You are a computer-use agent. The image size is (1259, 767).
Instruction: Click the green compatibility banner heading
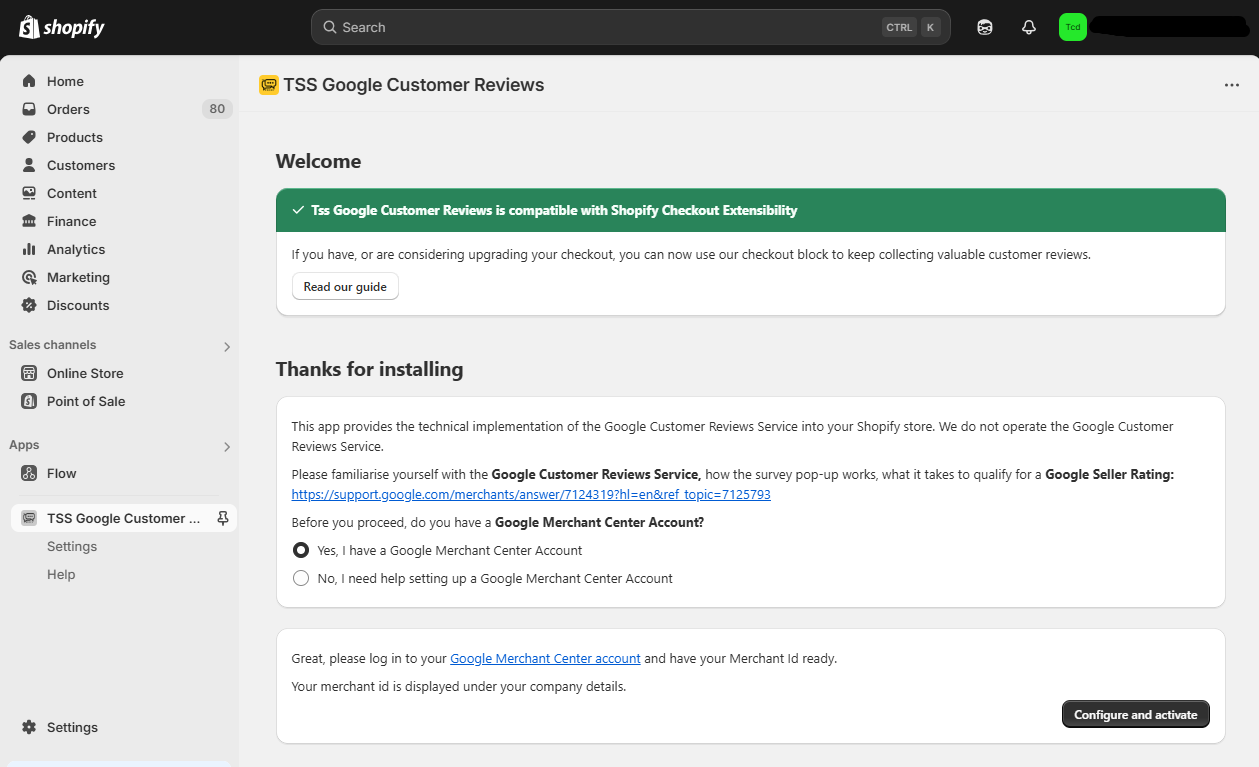click(x=554, y=210)
